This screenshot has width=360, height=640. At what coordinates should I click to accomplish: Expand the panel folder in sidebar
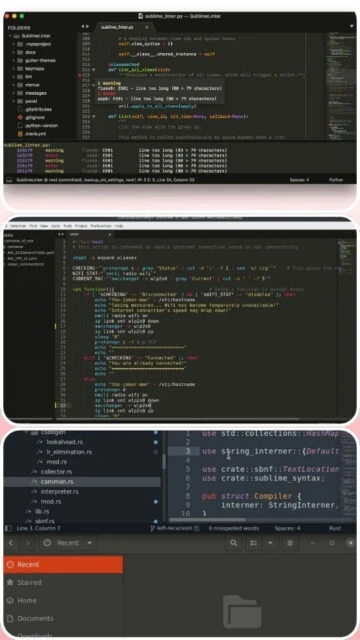[14, 101]
